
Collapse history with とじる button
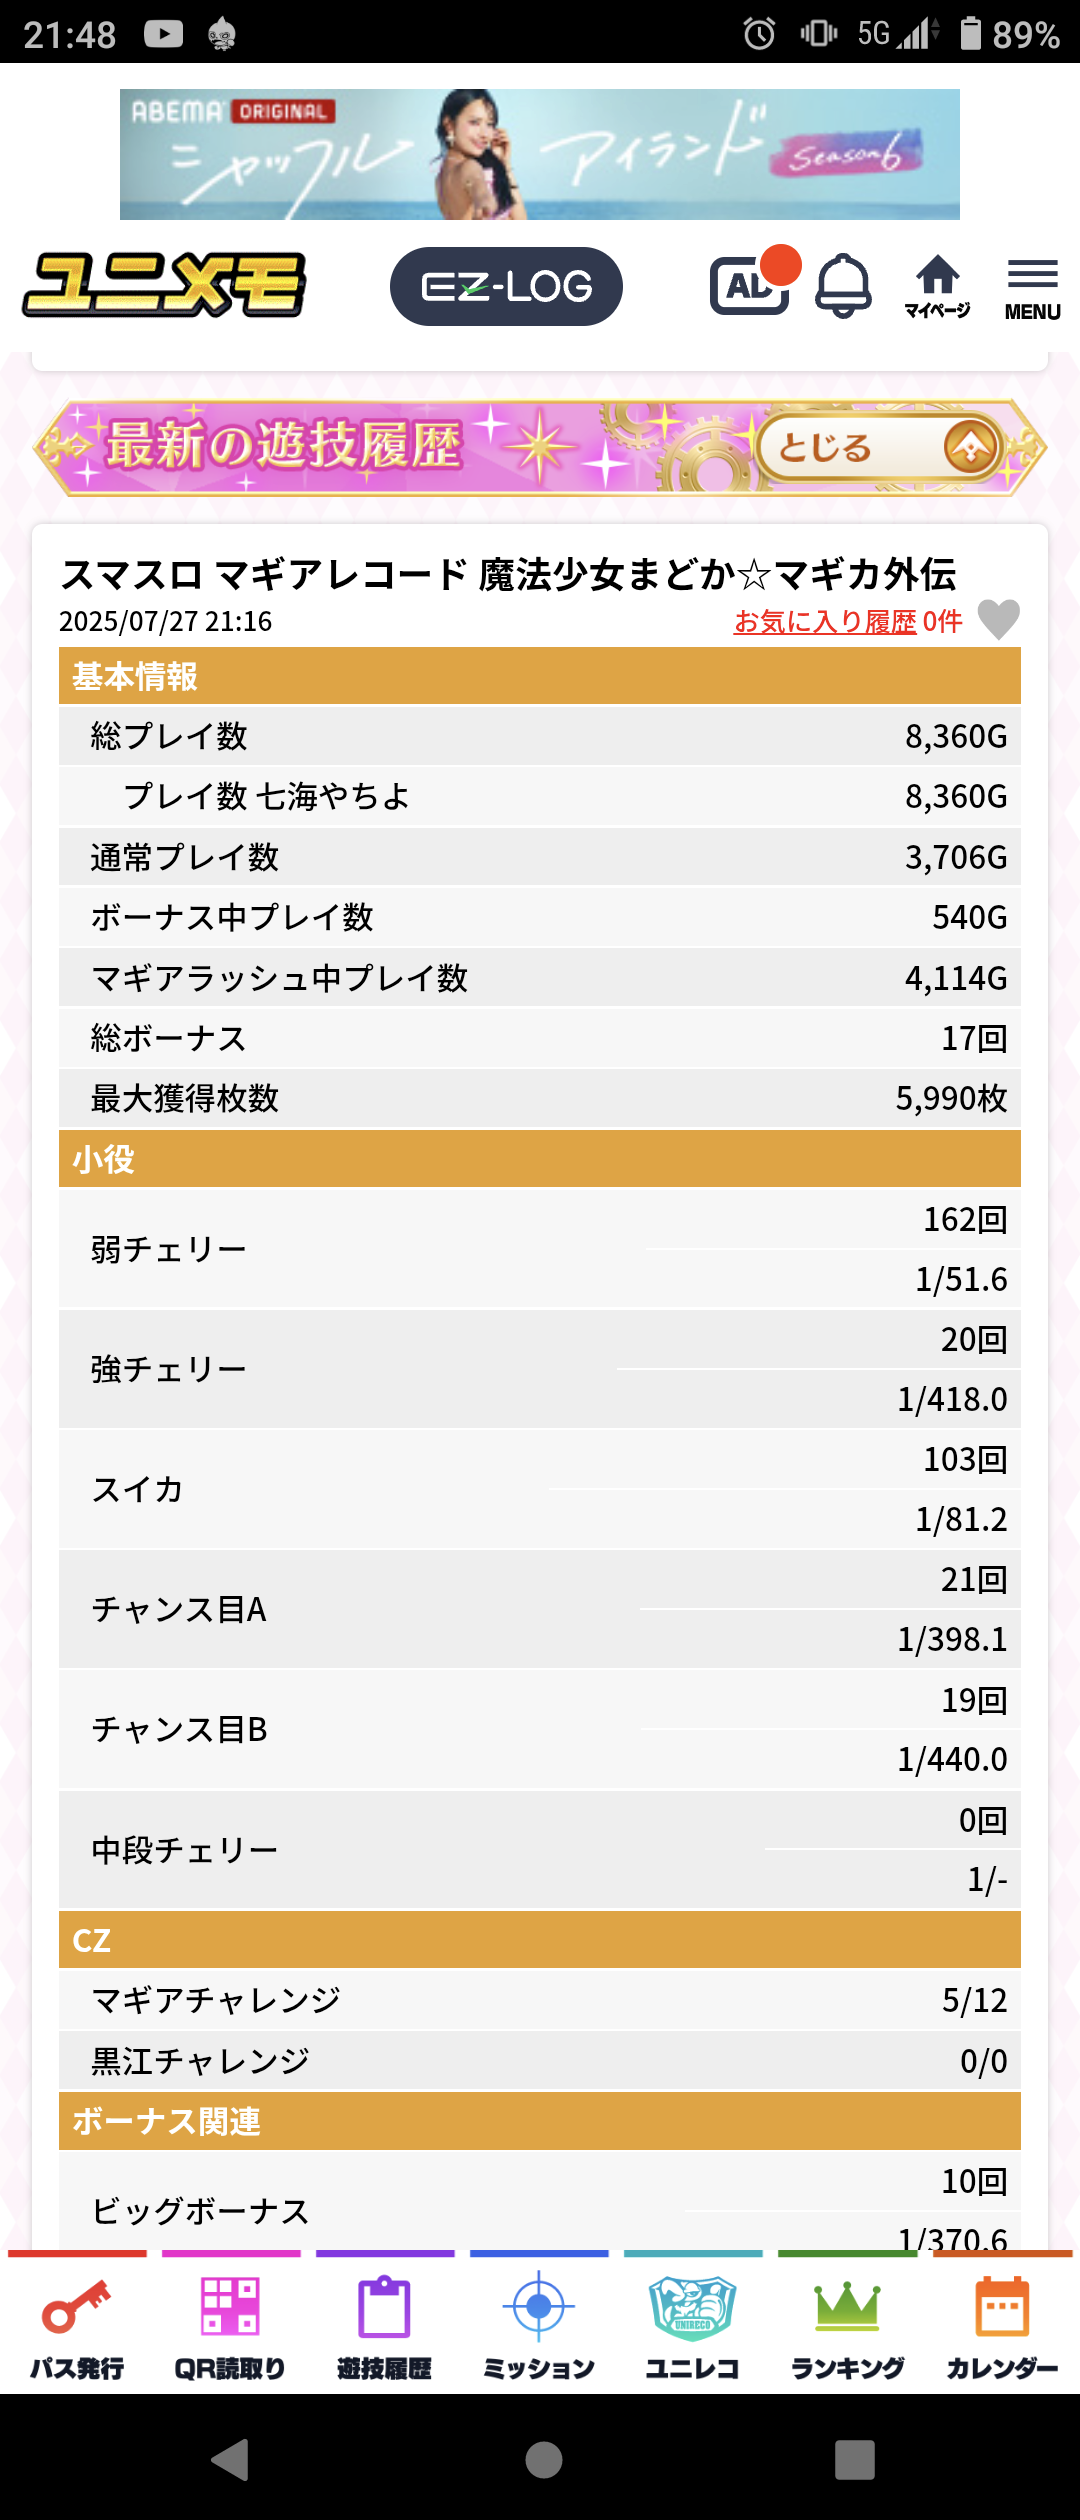[x=877, y=448]
